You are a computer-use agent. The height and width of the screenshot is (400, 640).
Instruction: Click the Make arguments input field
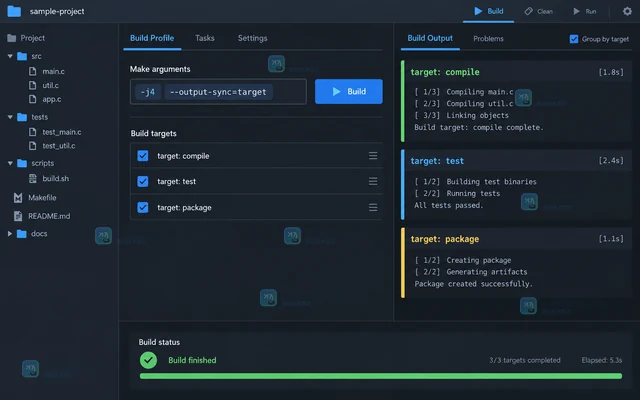coord(218,91)
